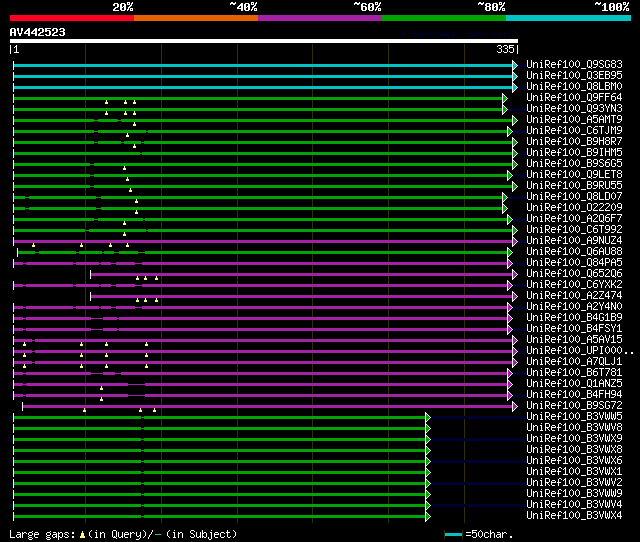The height and width of the screenshot is (542, 640).
Task: Click the arrowhead of the UniRef100_B3VWX4 bar
Action: (x=427, y=515)
